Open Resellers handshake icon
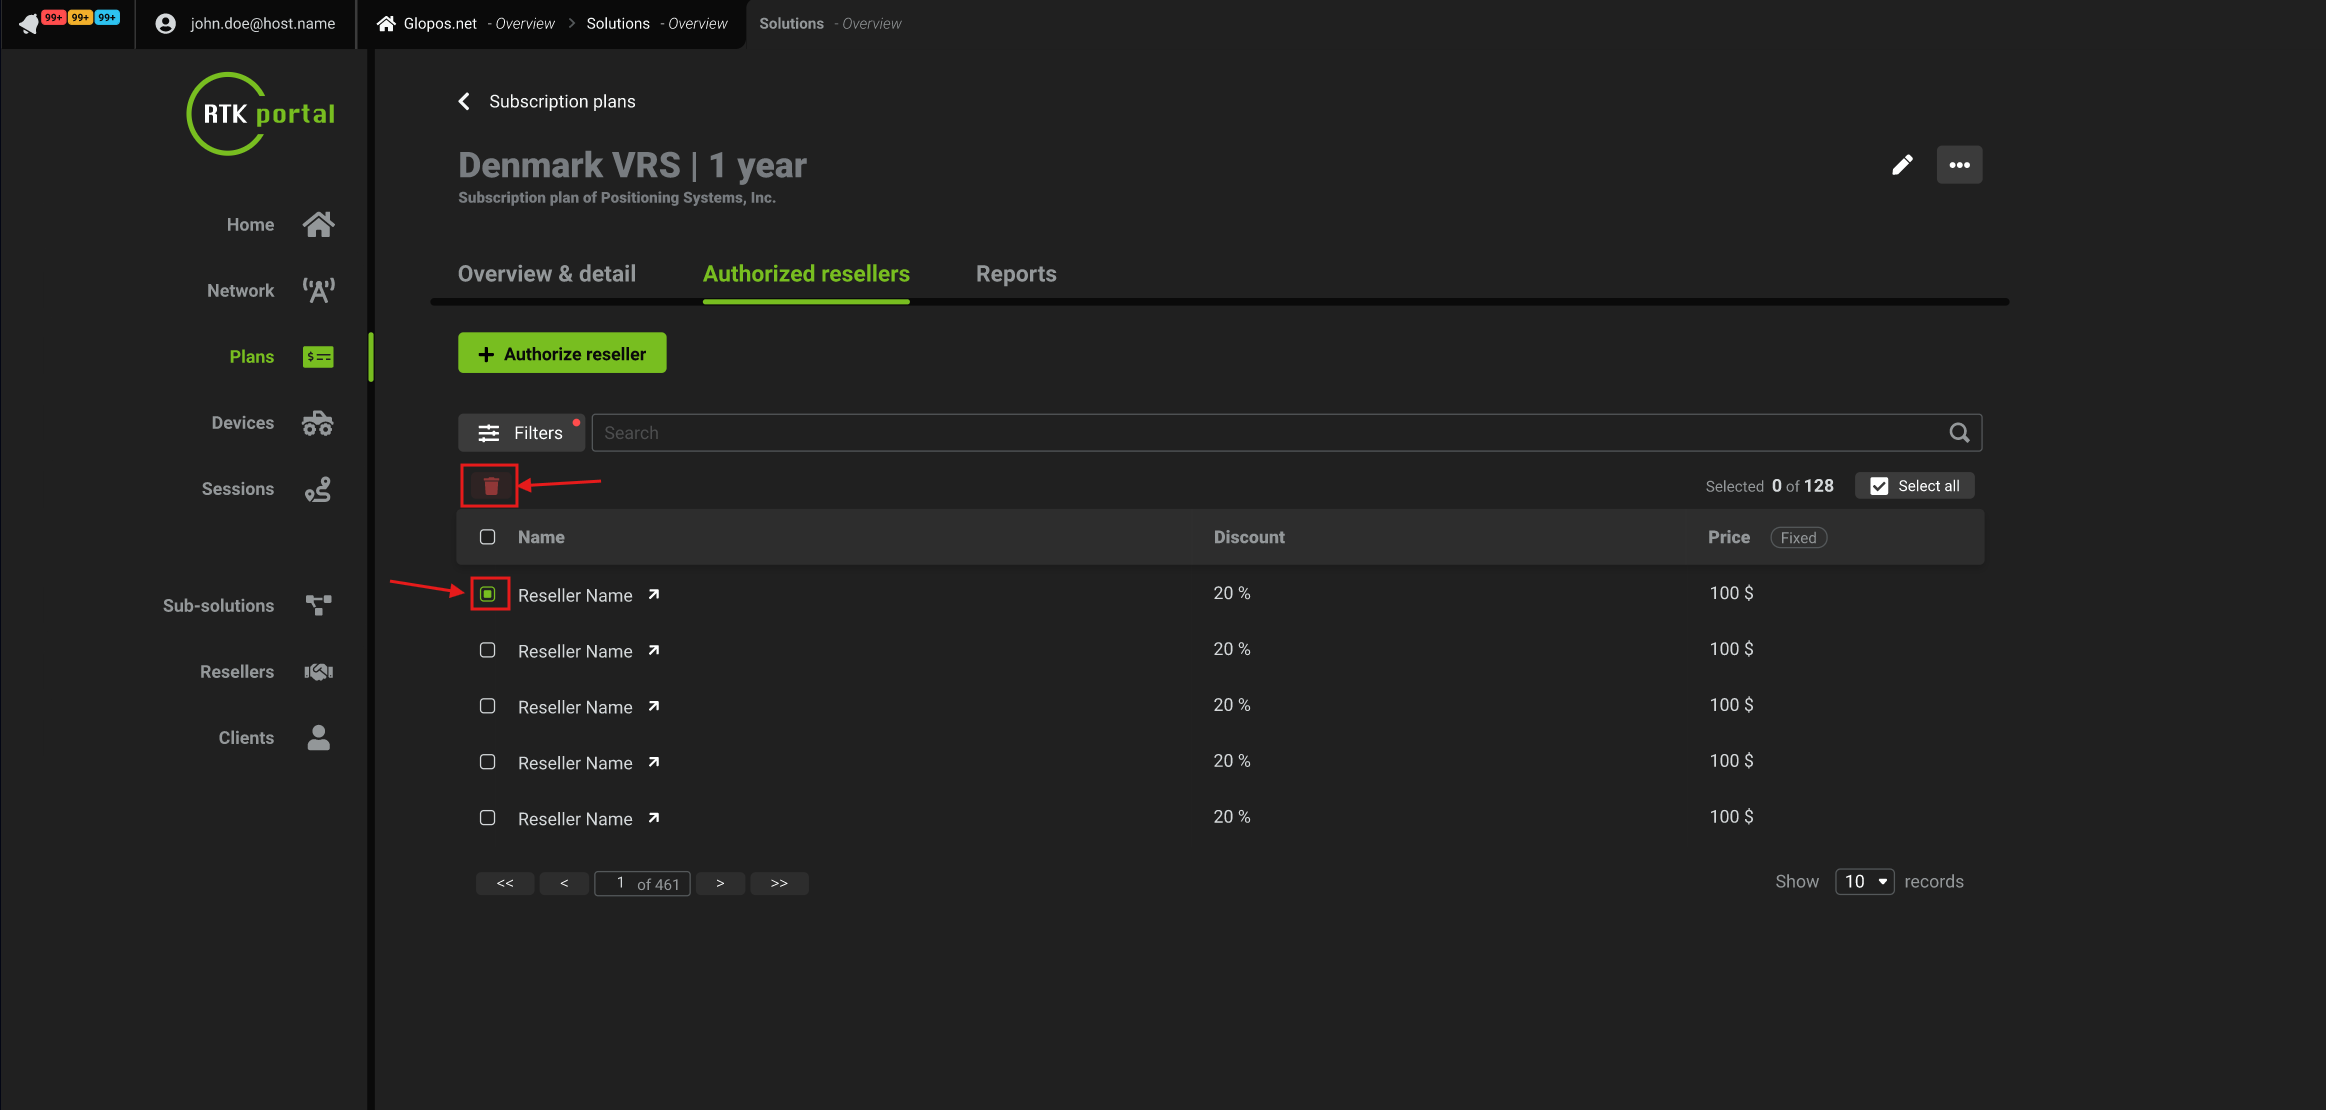Screen dimensions: 2326x1110 pos(318,672)
